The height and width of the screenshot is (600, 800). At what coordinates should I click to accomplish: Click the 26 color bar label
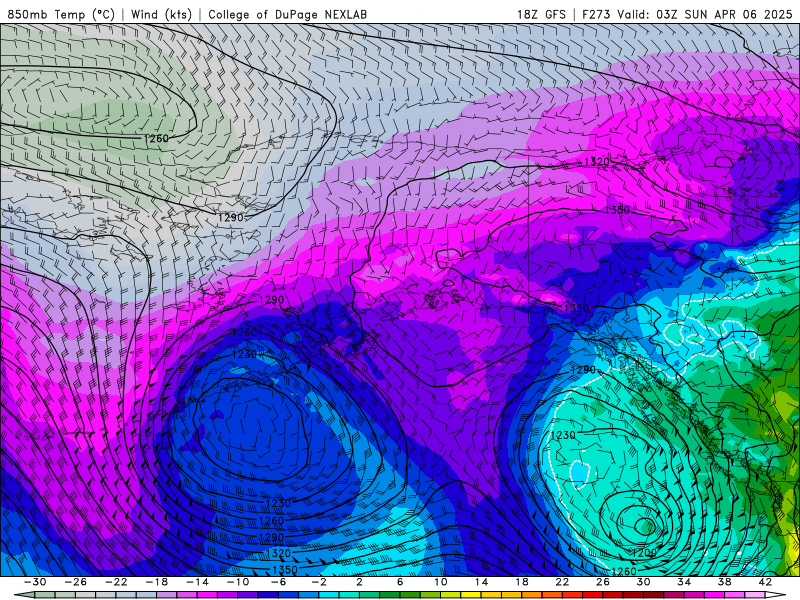point(603,582)
